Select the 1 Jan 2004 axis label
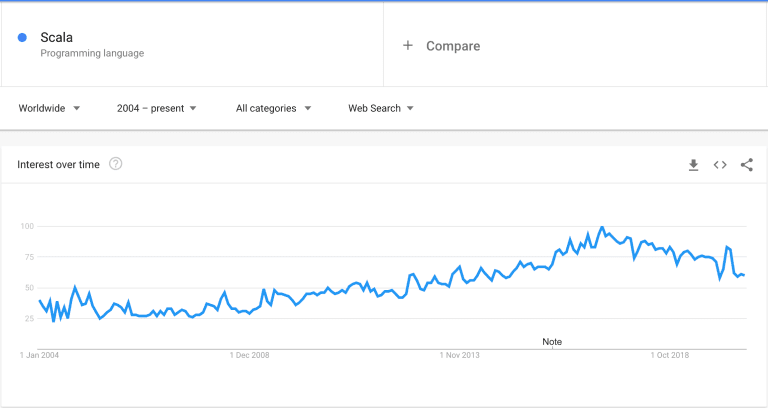Image resolution: width=768 pixels, height=408 pixels. coord(41,355)
